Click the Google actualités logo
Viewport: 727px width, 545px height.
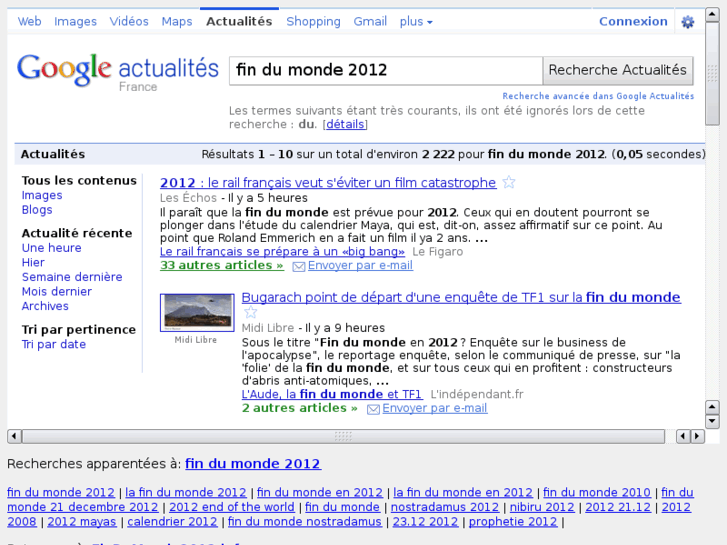(x=118, y=72)
